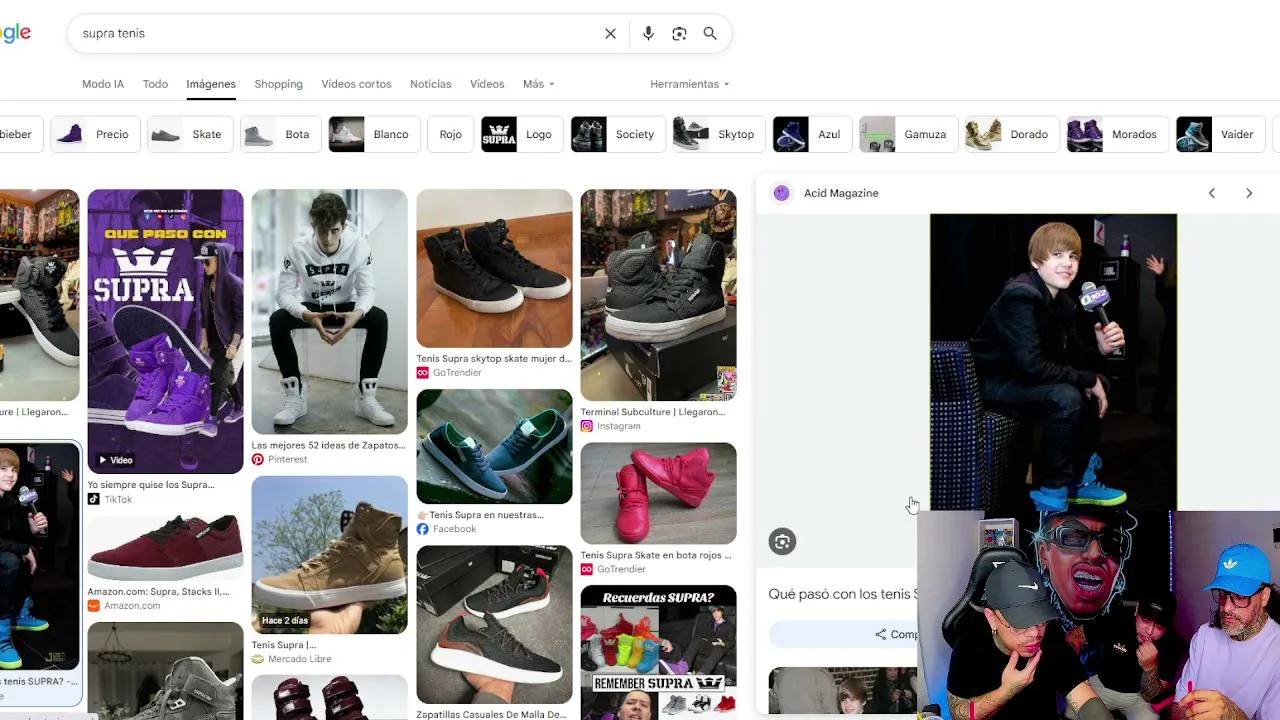Image resolution: width=1280 pixels, height=720 pixels.
Task: Open the Noticias tab
Action: [x=430, y=84]
